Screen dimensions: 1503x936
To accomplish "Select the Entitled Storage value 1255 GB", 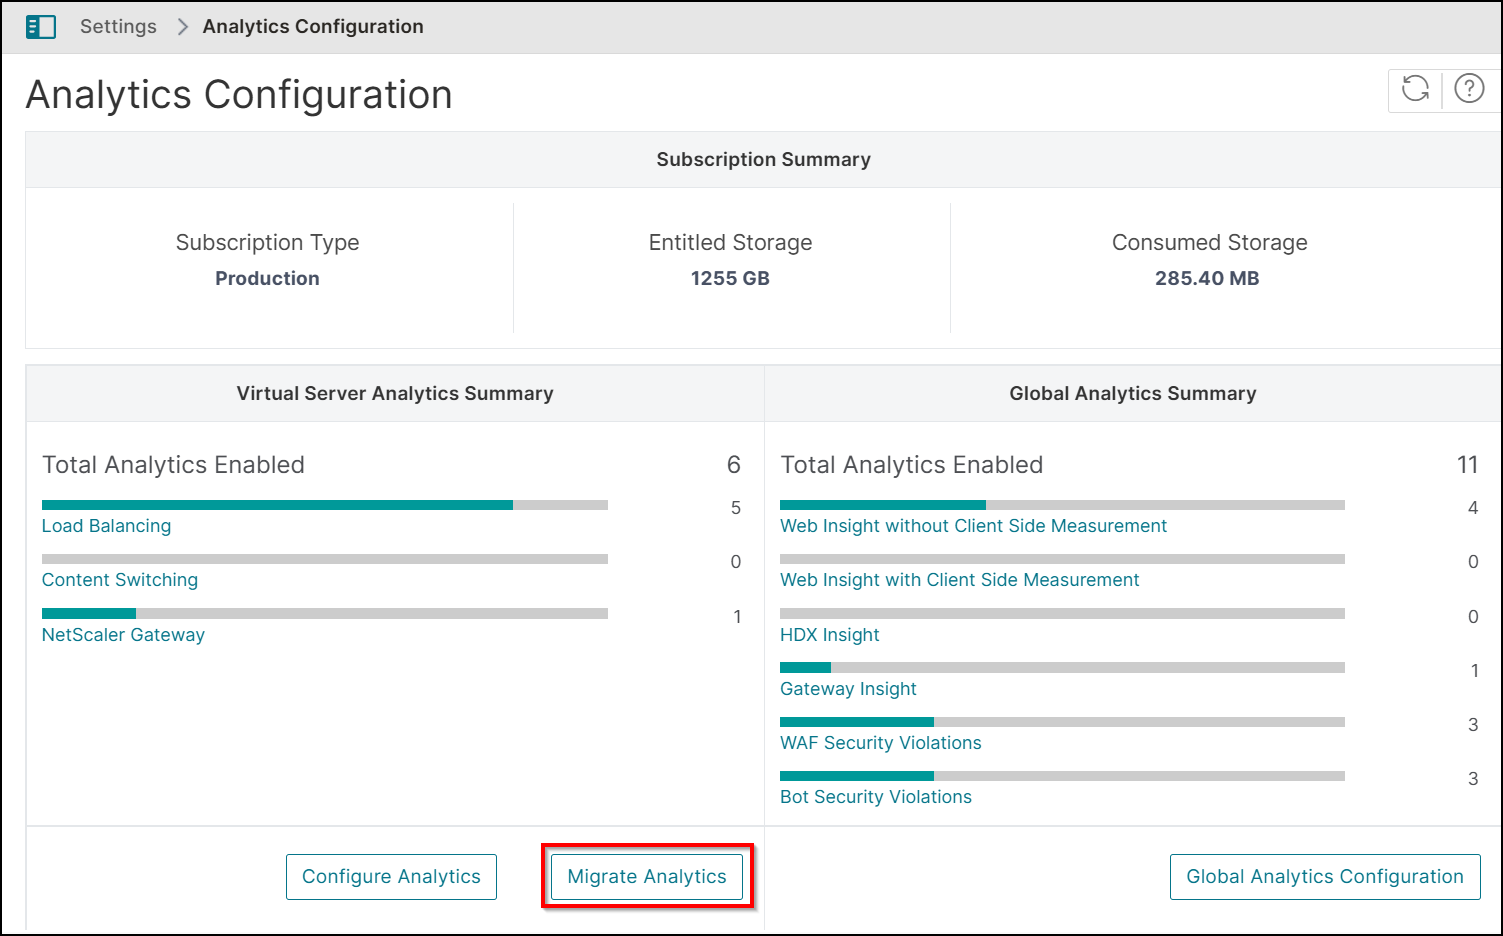I will 730,279.
